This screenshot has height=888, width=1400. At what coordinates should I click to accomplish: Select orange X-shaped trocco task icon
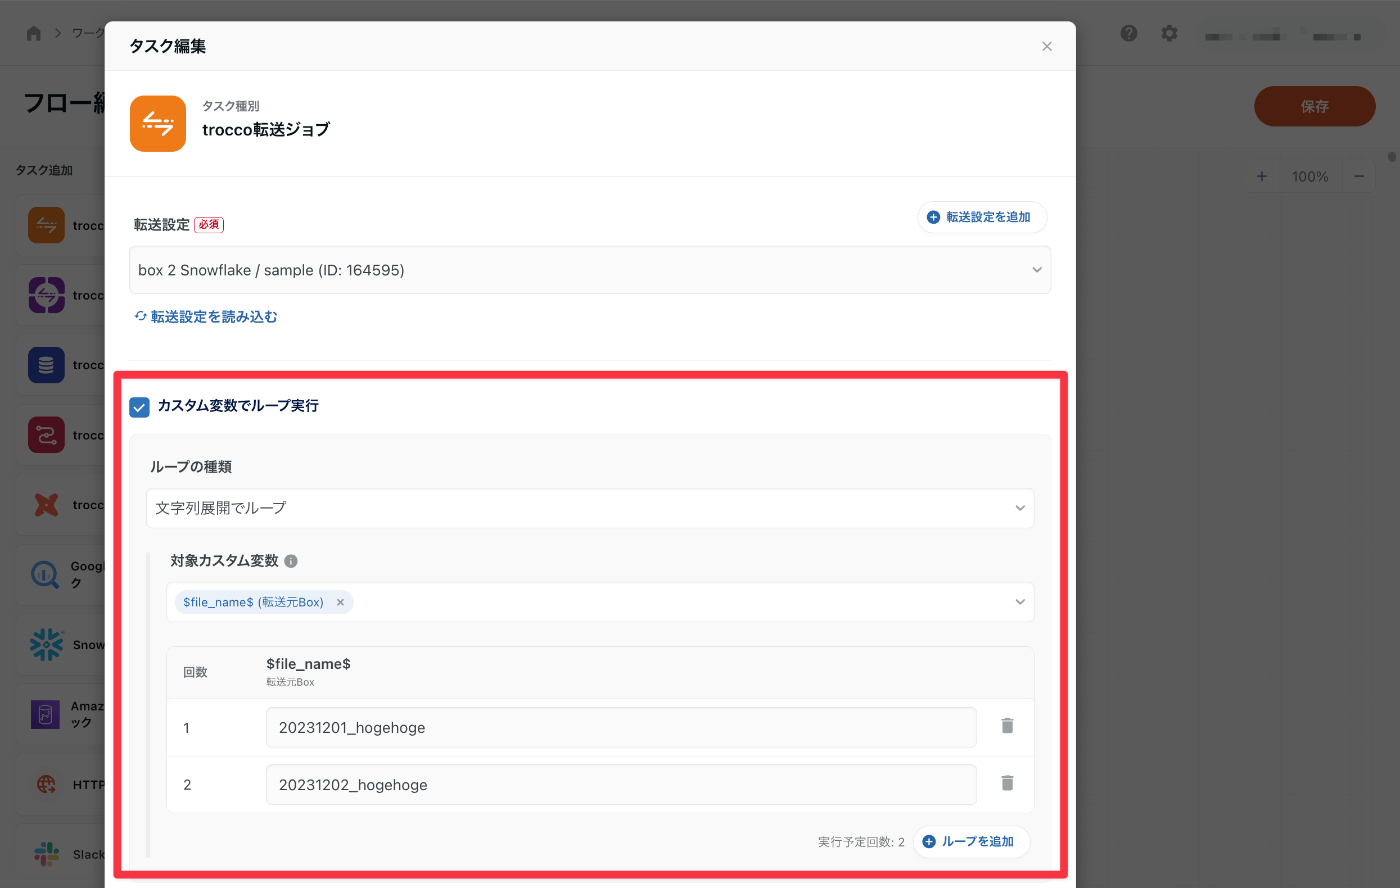46,505
